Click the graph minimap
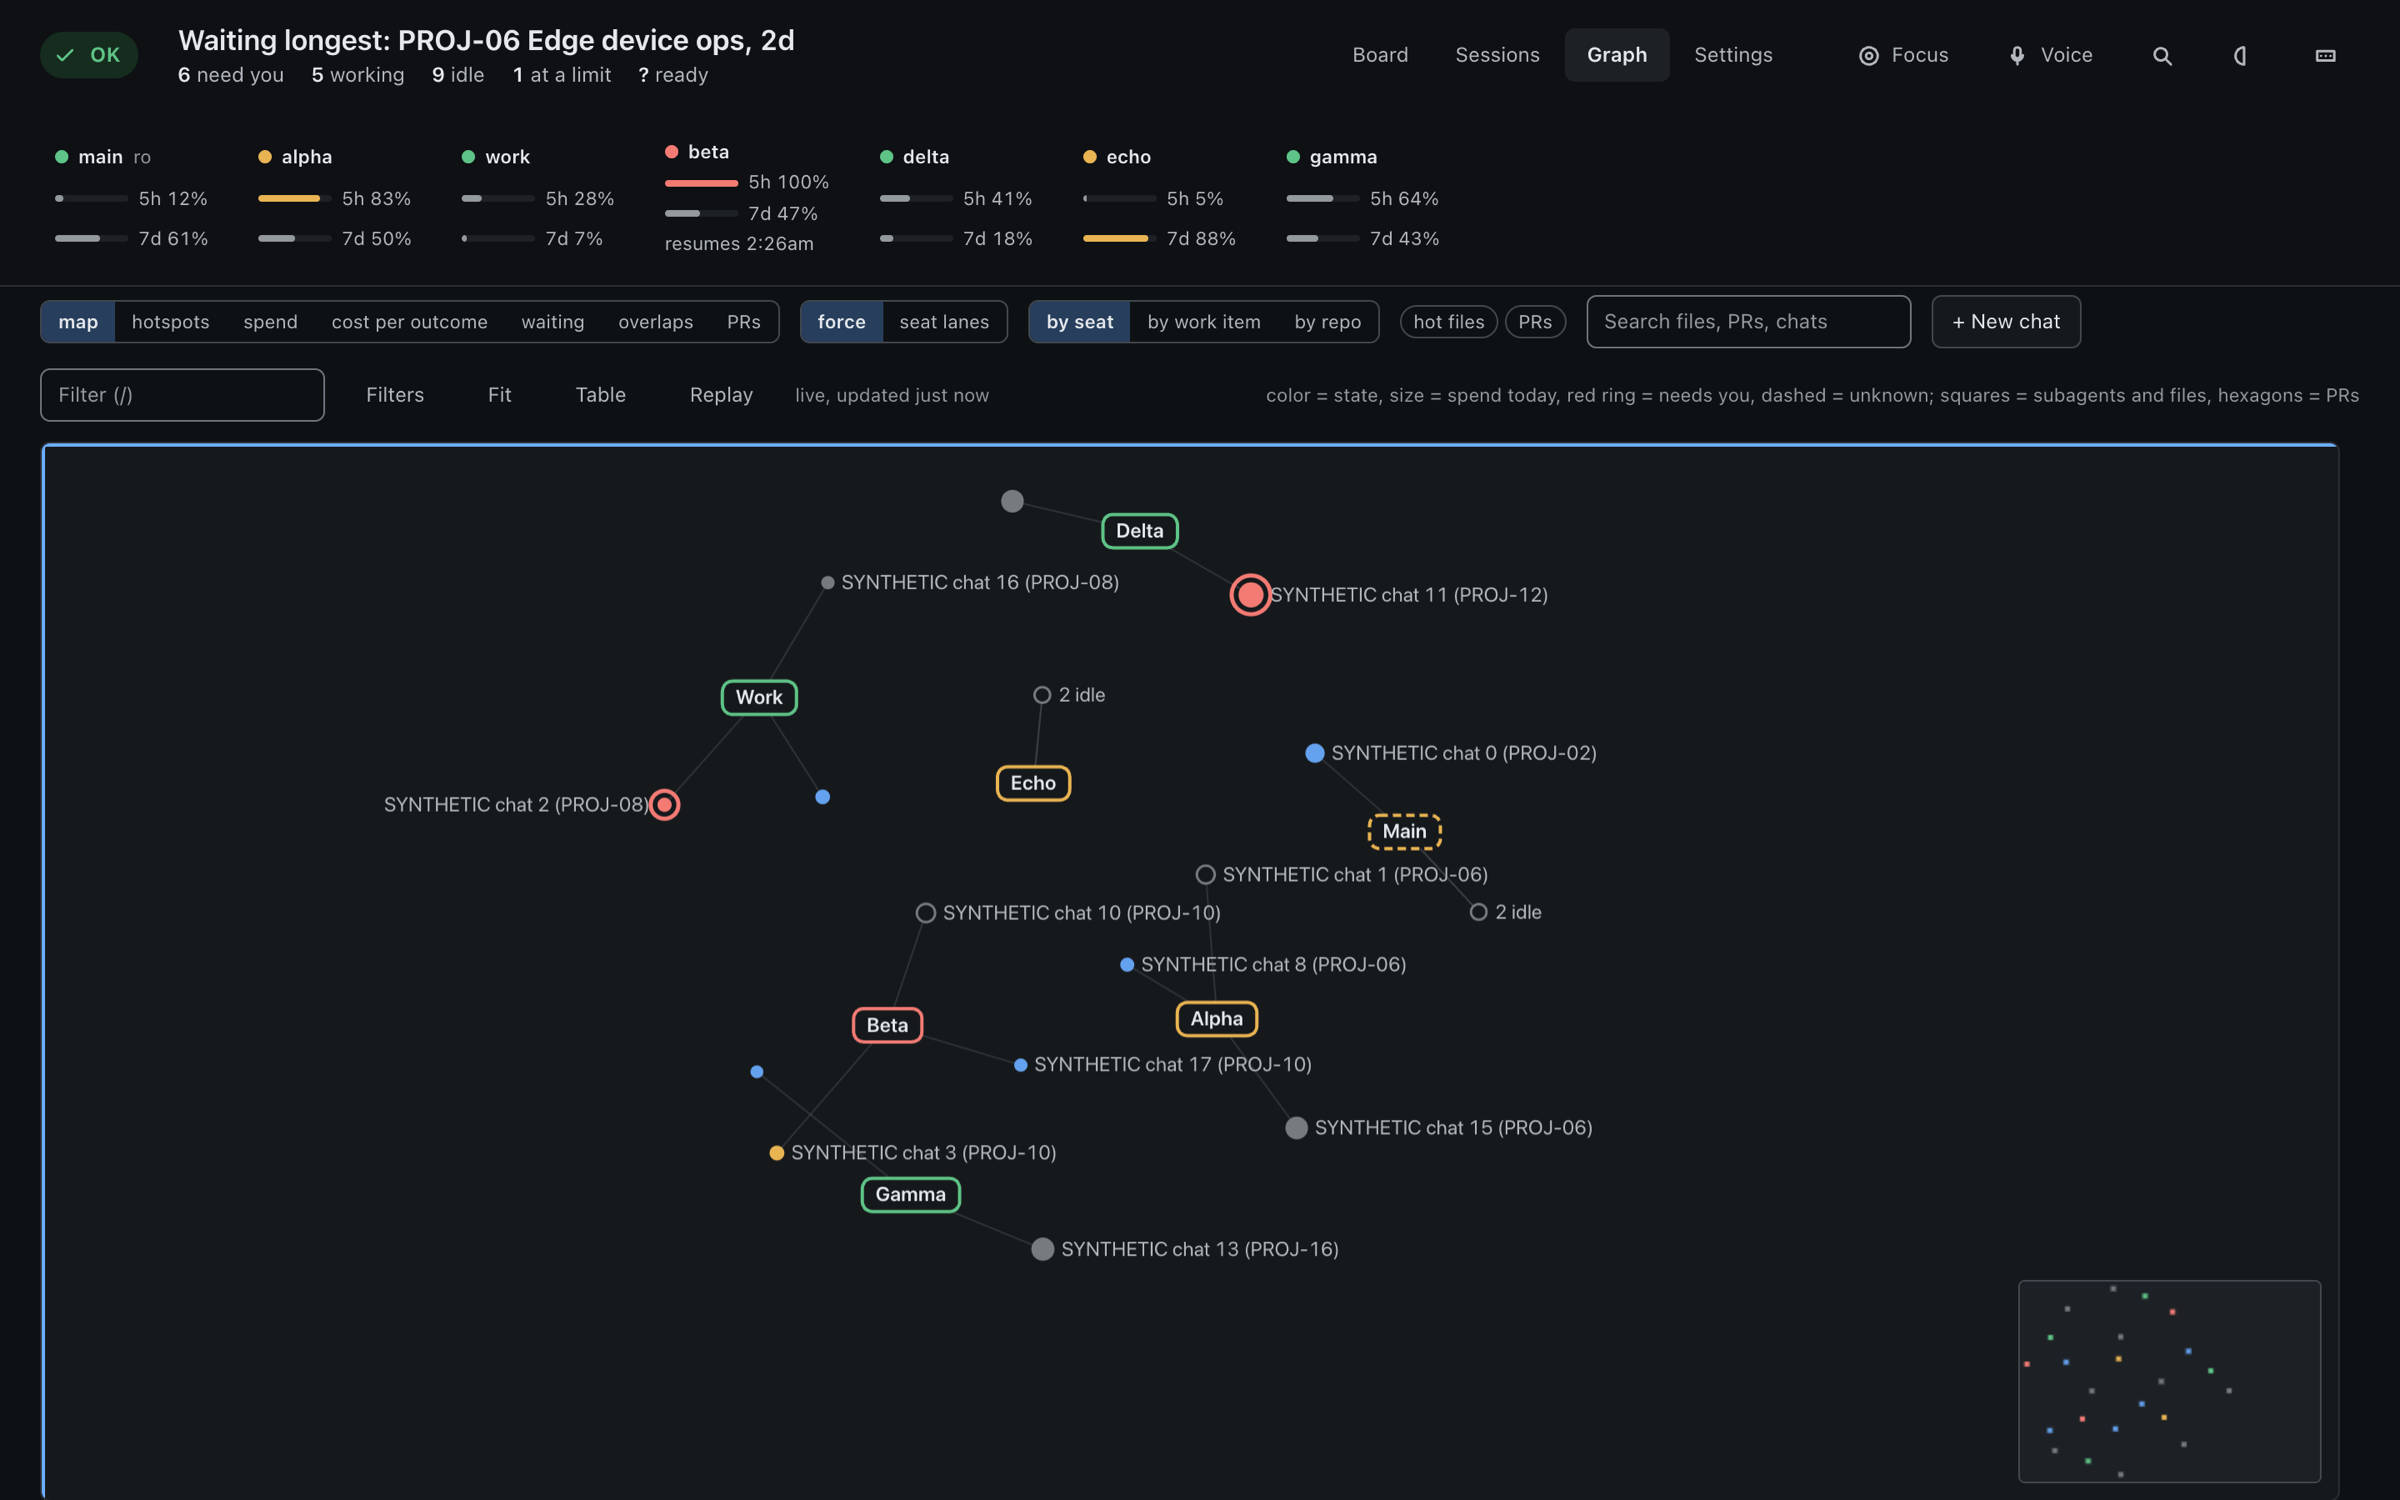The height and width of the screenshot is (1500, 2400). tap(2169, 1381)
